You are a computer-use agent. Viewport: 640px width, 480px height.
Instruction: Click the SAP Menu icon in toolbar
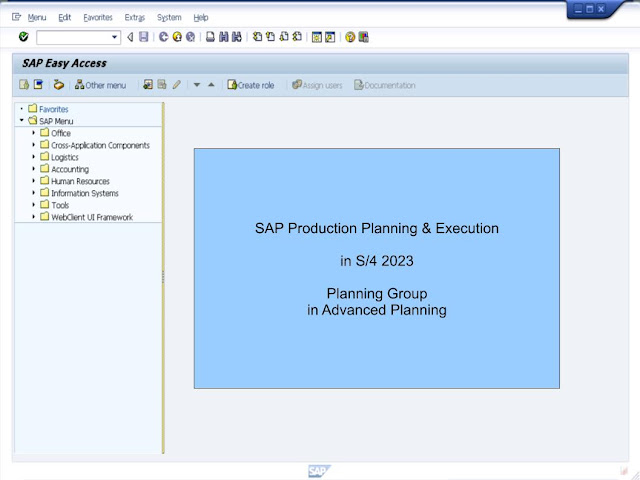point(38,85)
